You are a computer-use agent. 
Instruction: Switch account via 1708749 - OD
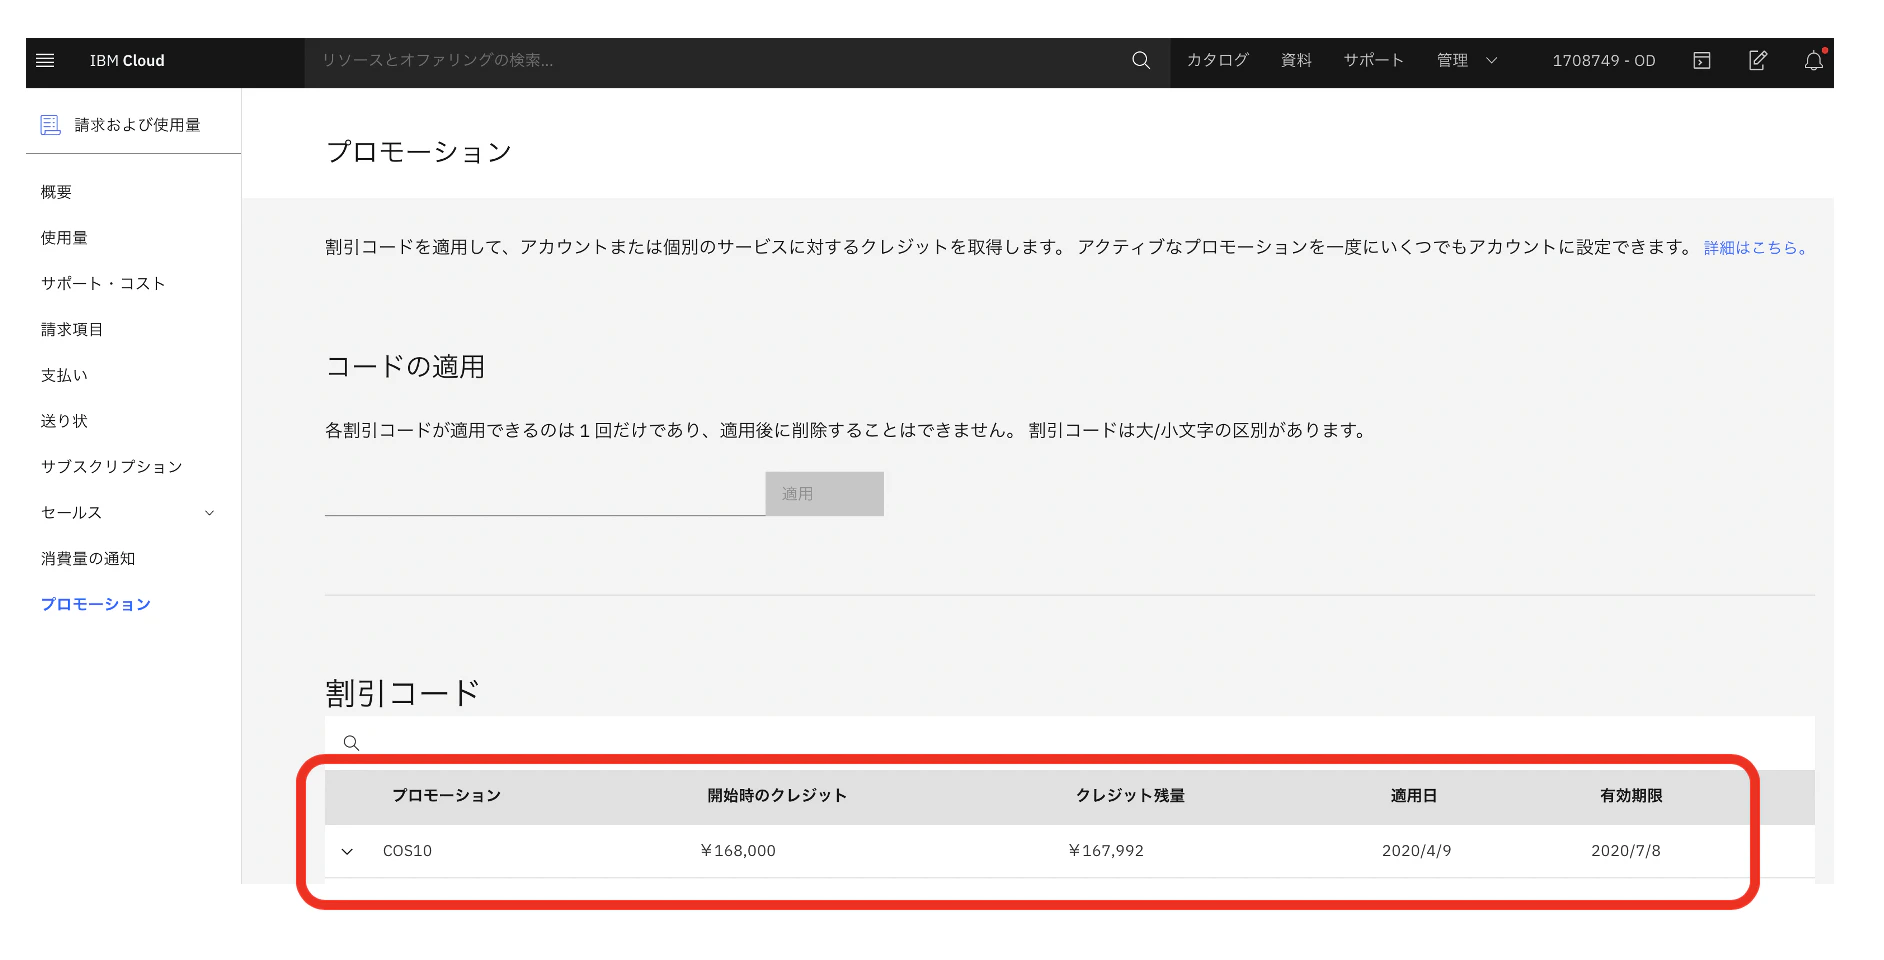pyautogui.click(x=1604, y=61)
